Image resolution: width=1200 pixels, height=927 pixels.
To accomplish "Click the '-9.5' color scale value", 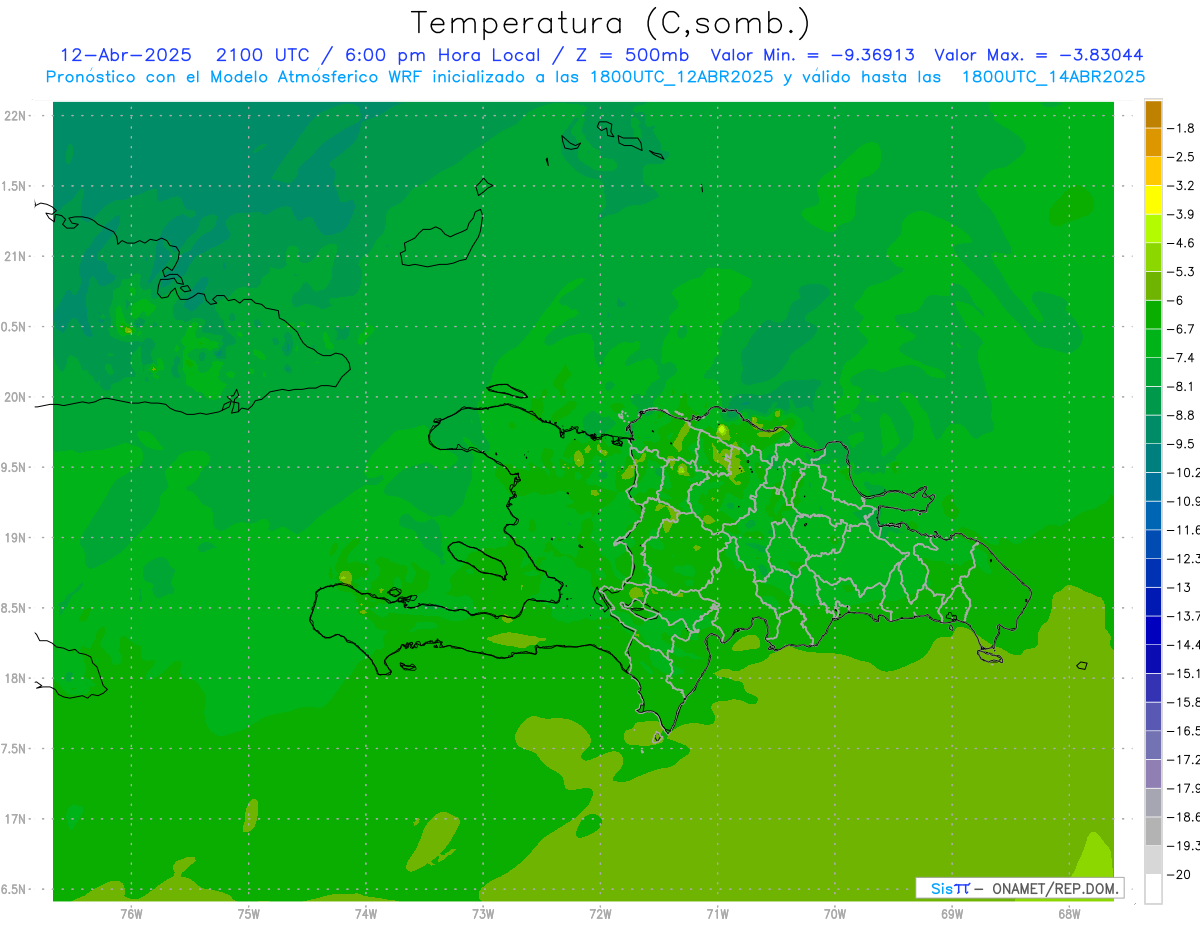I will click(1181, 443).
